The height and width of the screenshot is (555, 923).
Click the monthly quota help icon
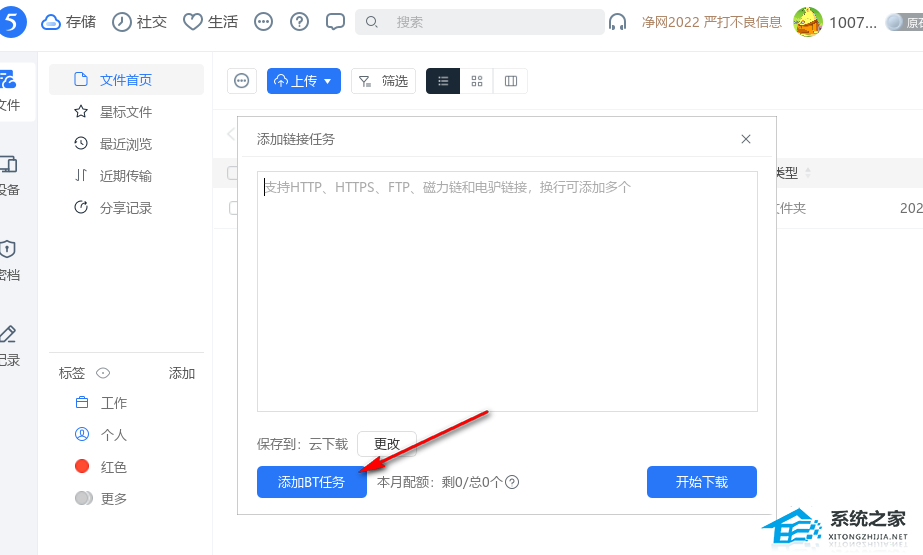512,482
